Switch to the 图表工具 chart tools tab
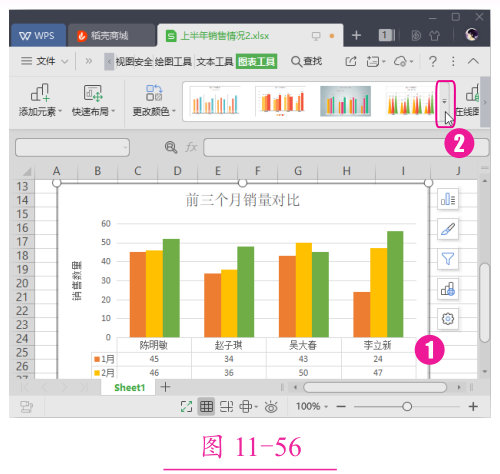 pos(256,61)
